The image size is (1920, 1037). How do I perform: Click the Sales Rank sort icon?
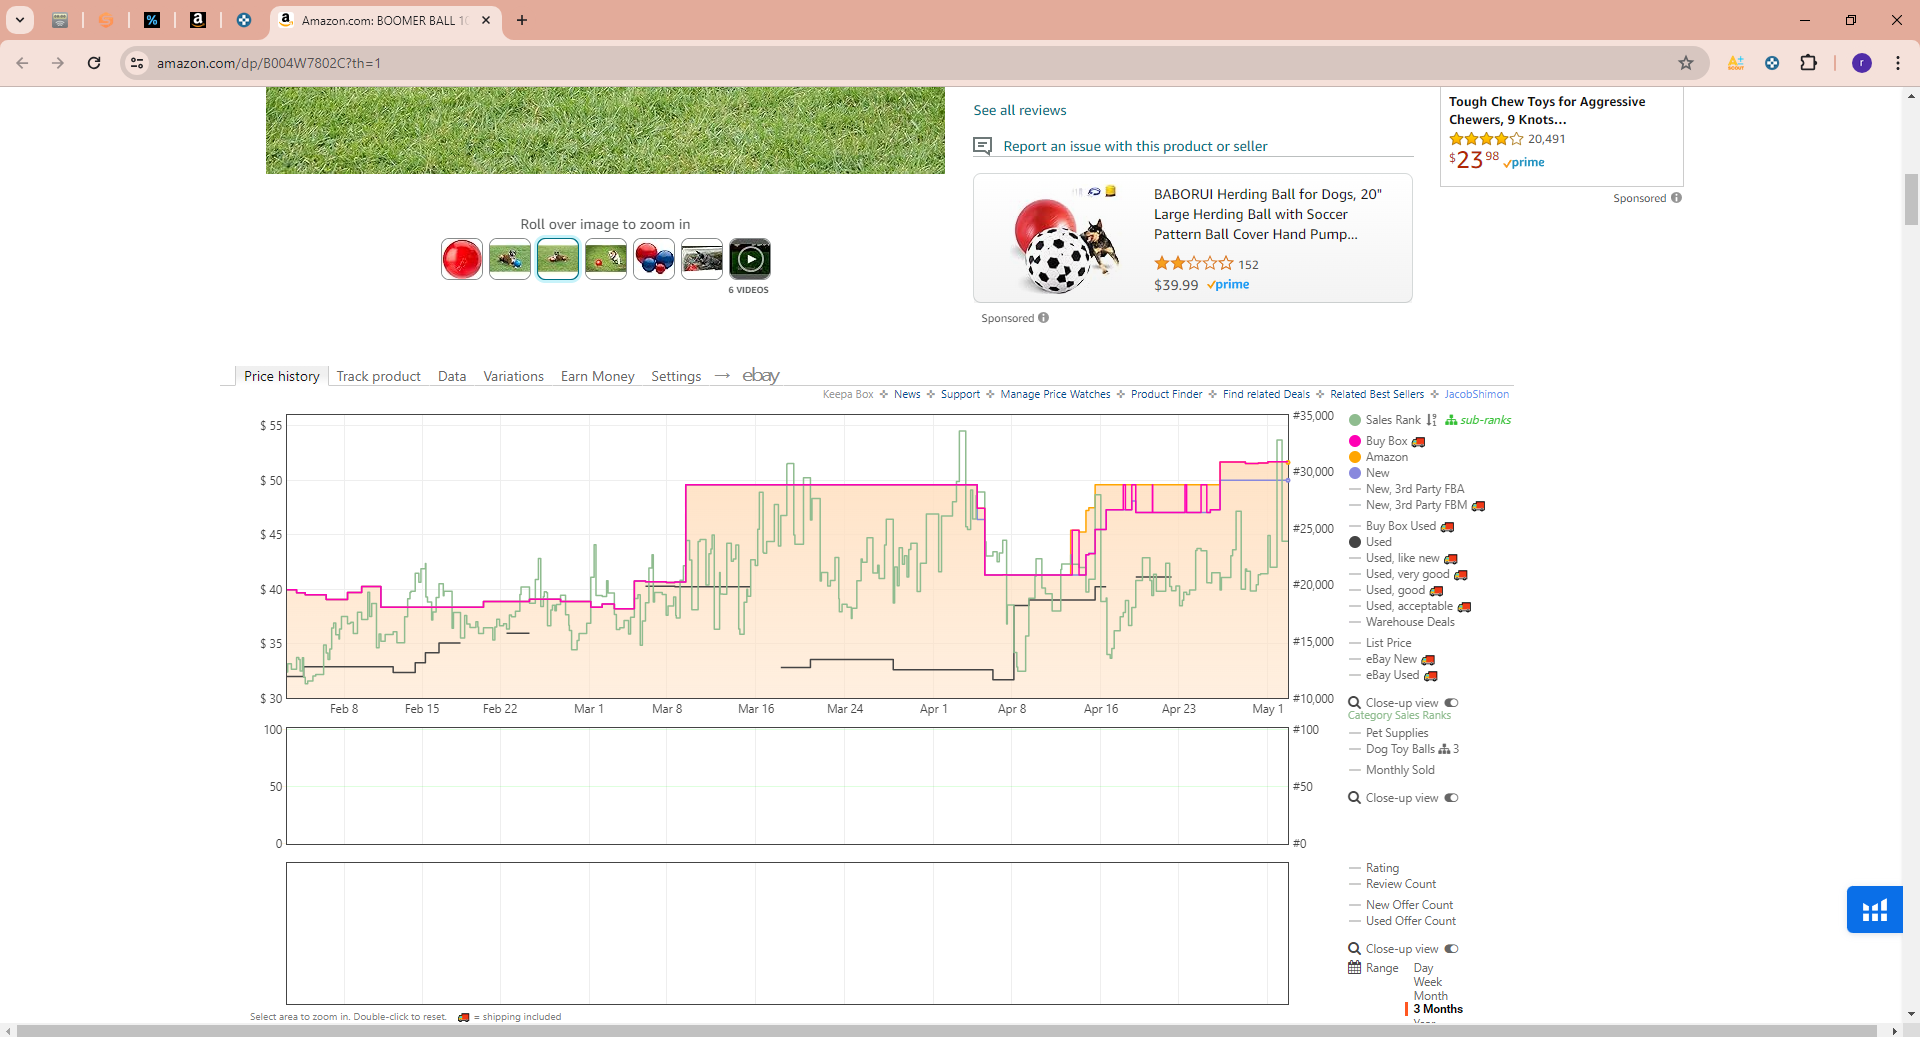1431,420
